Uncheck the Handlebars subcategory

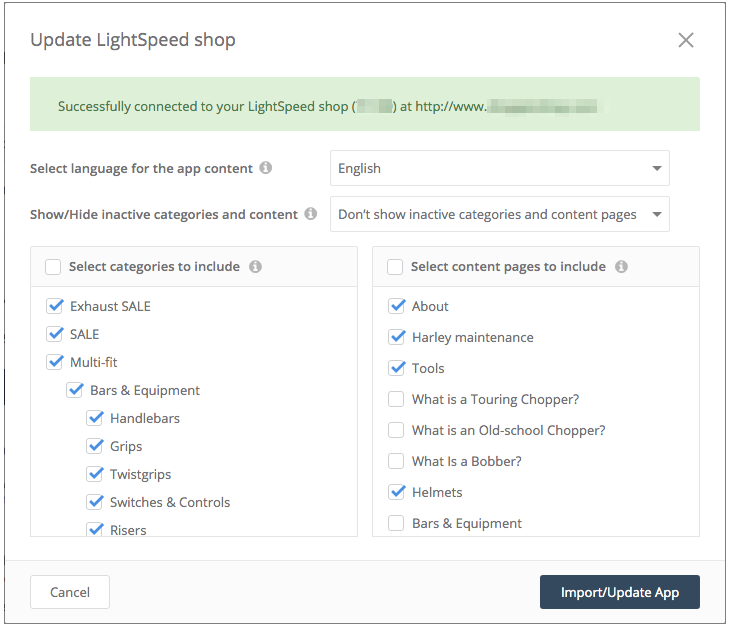[95, 418]
